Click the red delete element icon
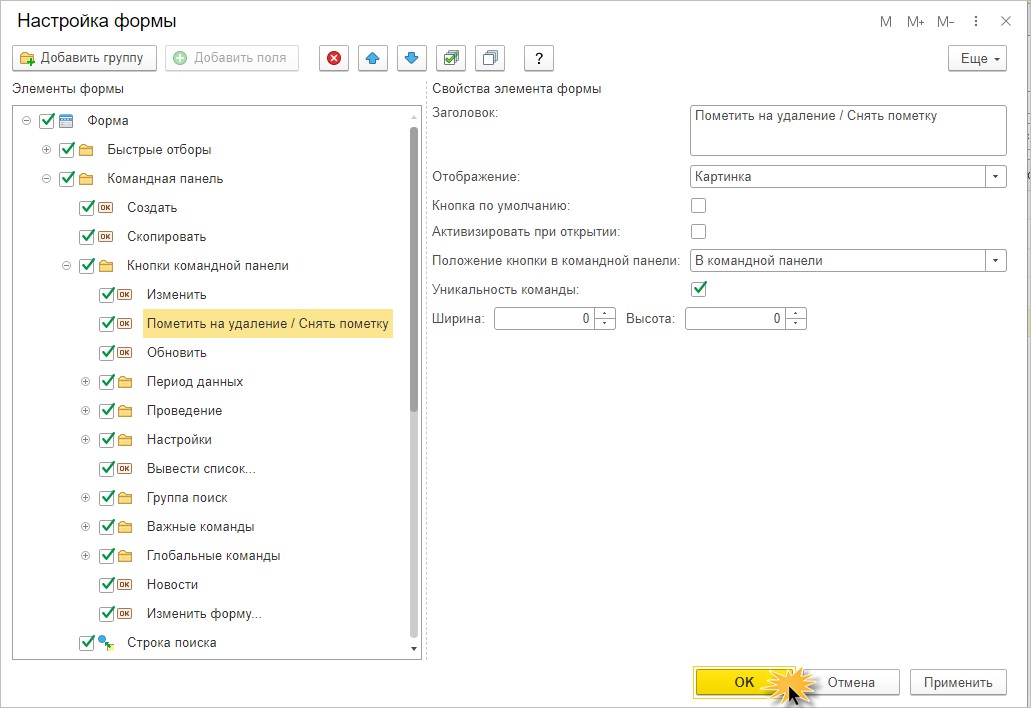 click(334, 58)
